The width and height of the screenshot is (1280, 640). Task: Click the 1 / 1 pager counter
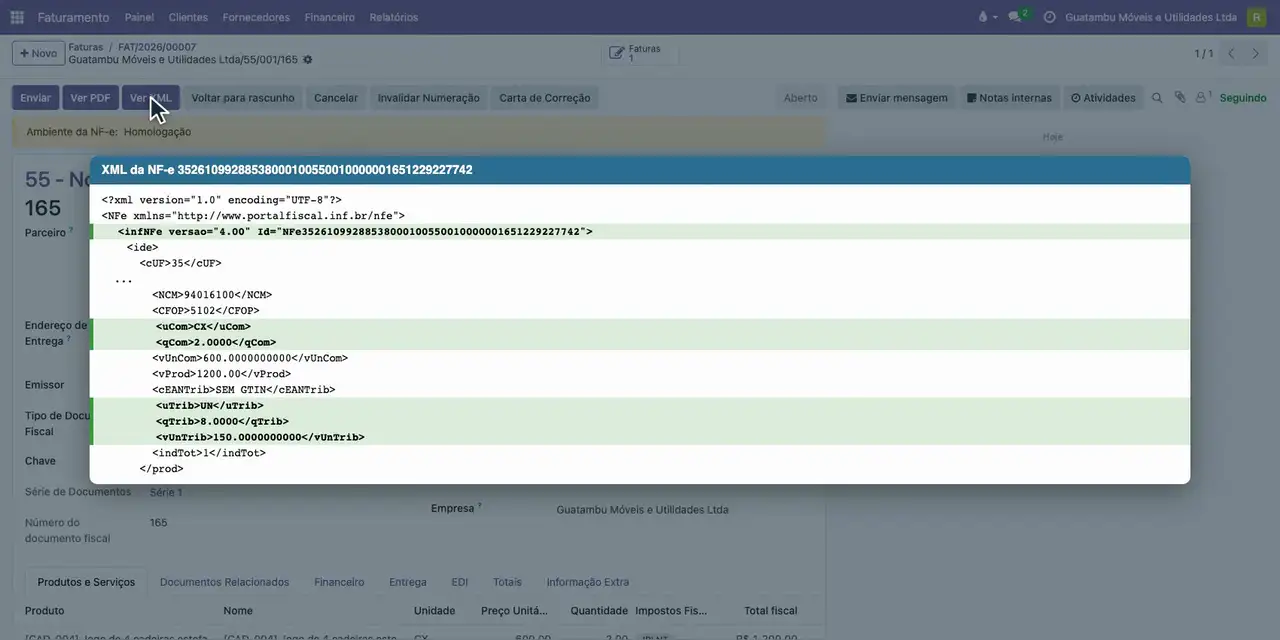click(x=1204, y=53)
